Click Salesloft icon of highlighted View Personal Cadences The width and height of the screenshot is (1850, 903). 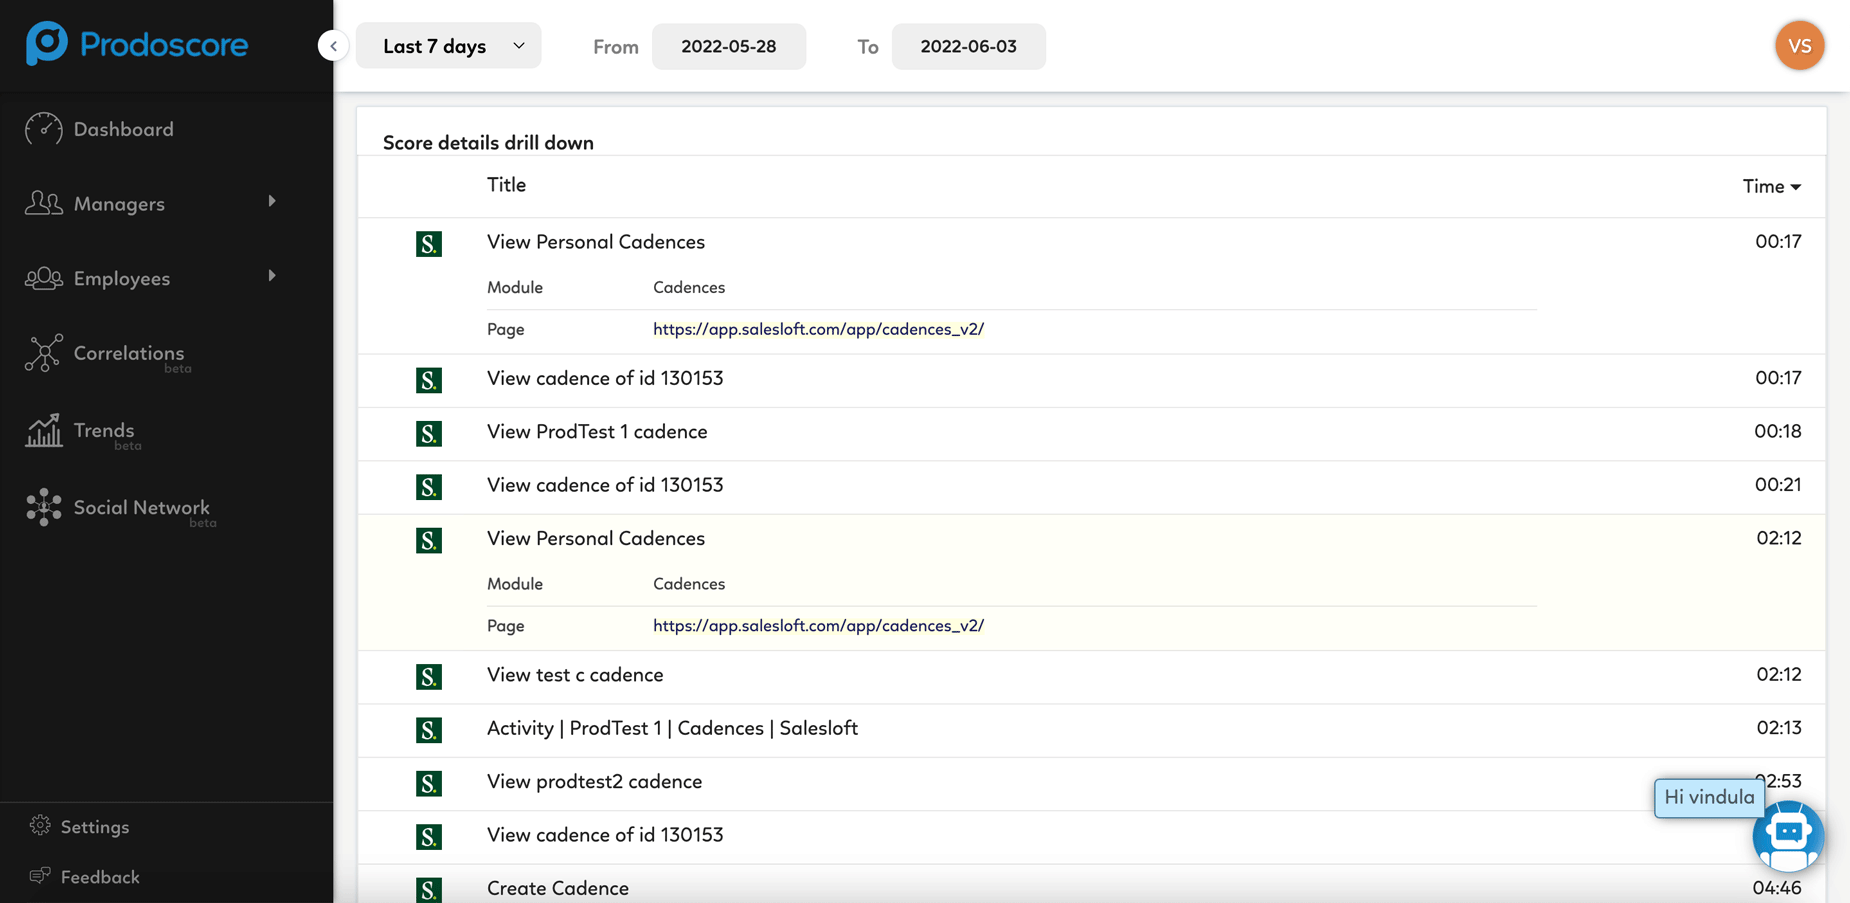429,540
